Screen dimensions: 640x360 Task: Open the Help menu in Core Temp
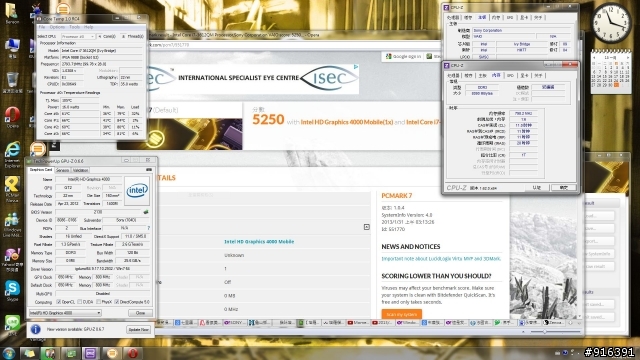click(x=89, y=27)
